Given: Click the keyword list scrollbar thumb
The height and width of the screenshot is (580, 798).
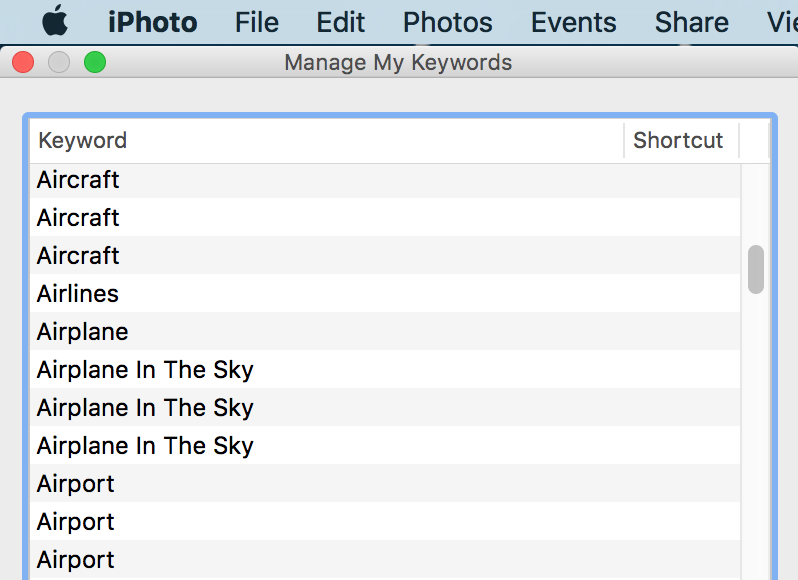Looking at the screenshot, I should (x=756, y=269).
